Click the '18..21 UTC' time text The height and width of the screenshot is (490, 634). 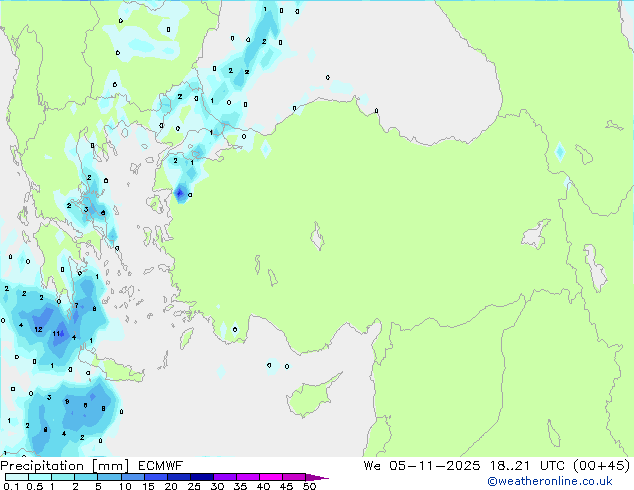pos(526,466)
